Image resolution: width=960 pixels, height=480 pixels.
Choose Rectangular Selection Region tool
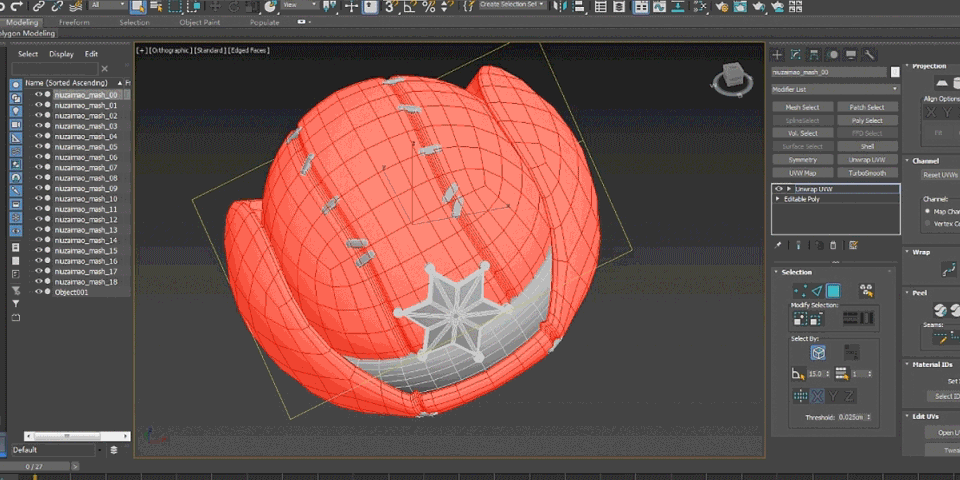[x=176, y=6]
